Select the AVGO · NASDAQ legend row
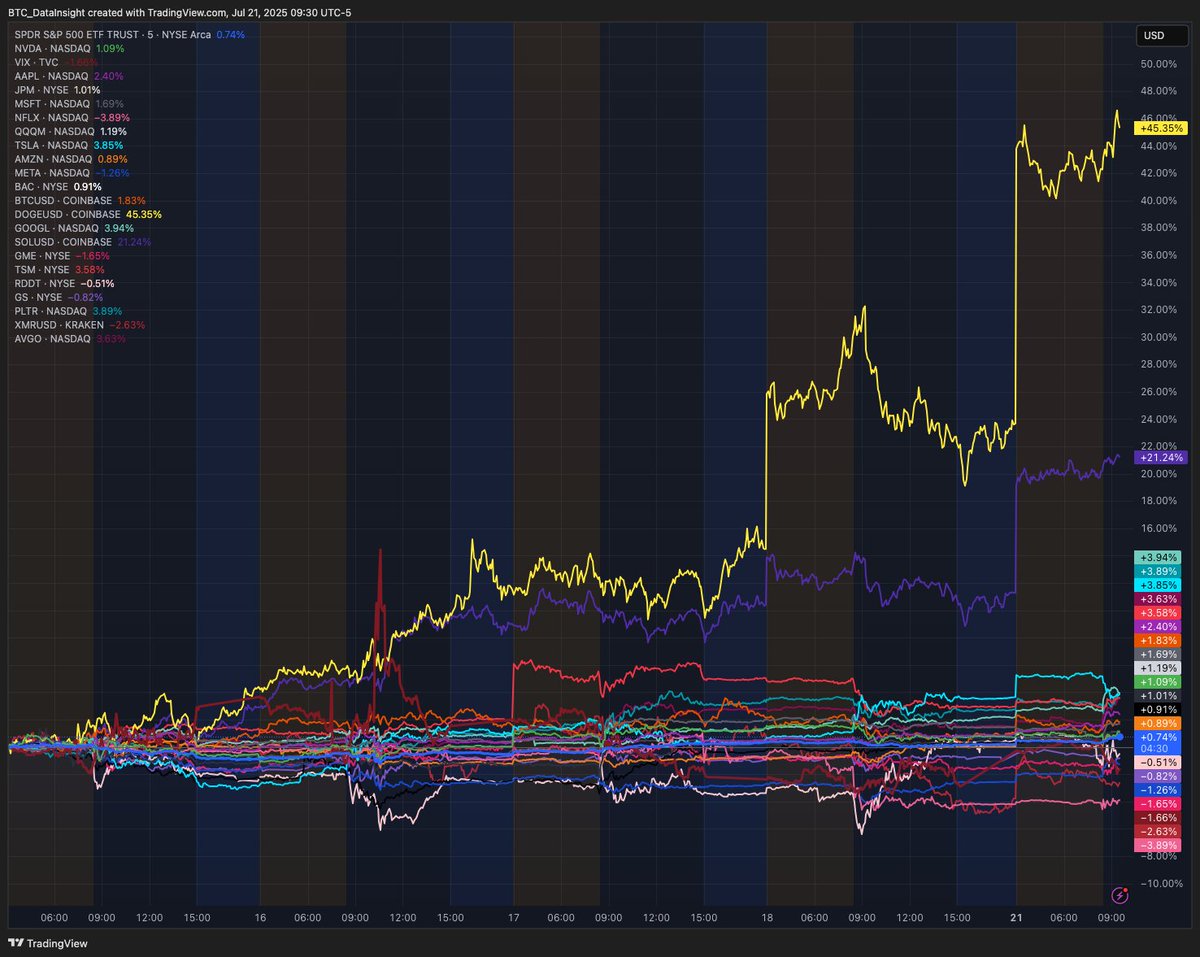1200x957 pixels. click(70, 340)
